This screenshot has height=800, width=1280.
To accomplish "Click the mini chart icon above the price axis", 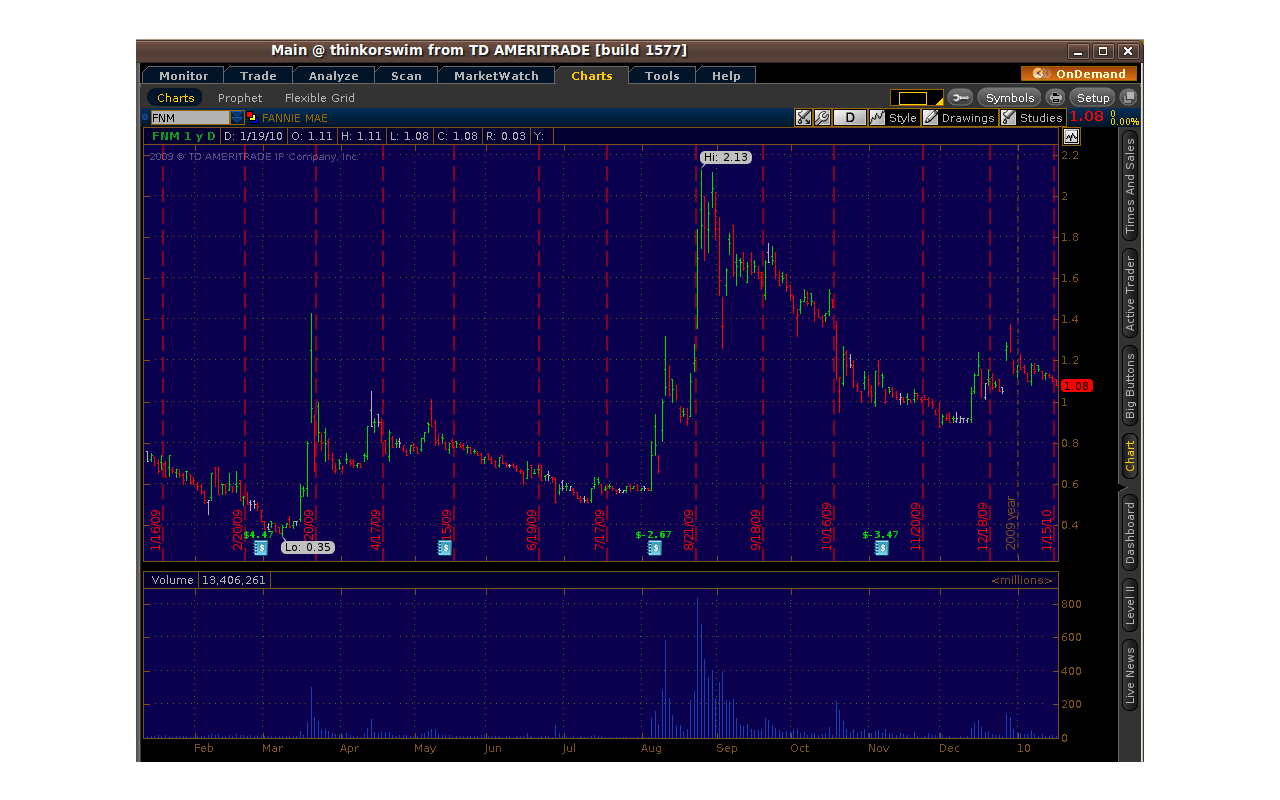I will pos(1072,136).
